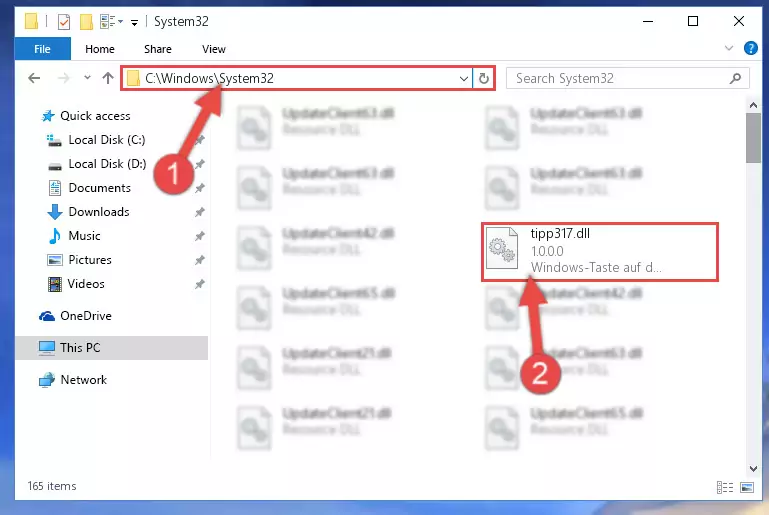Viewport: 769px width, 515px height.
Task: Open Music in sidebar
Action: click(x=84, y=236)
